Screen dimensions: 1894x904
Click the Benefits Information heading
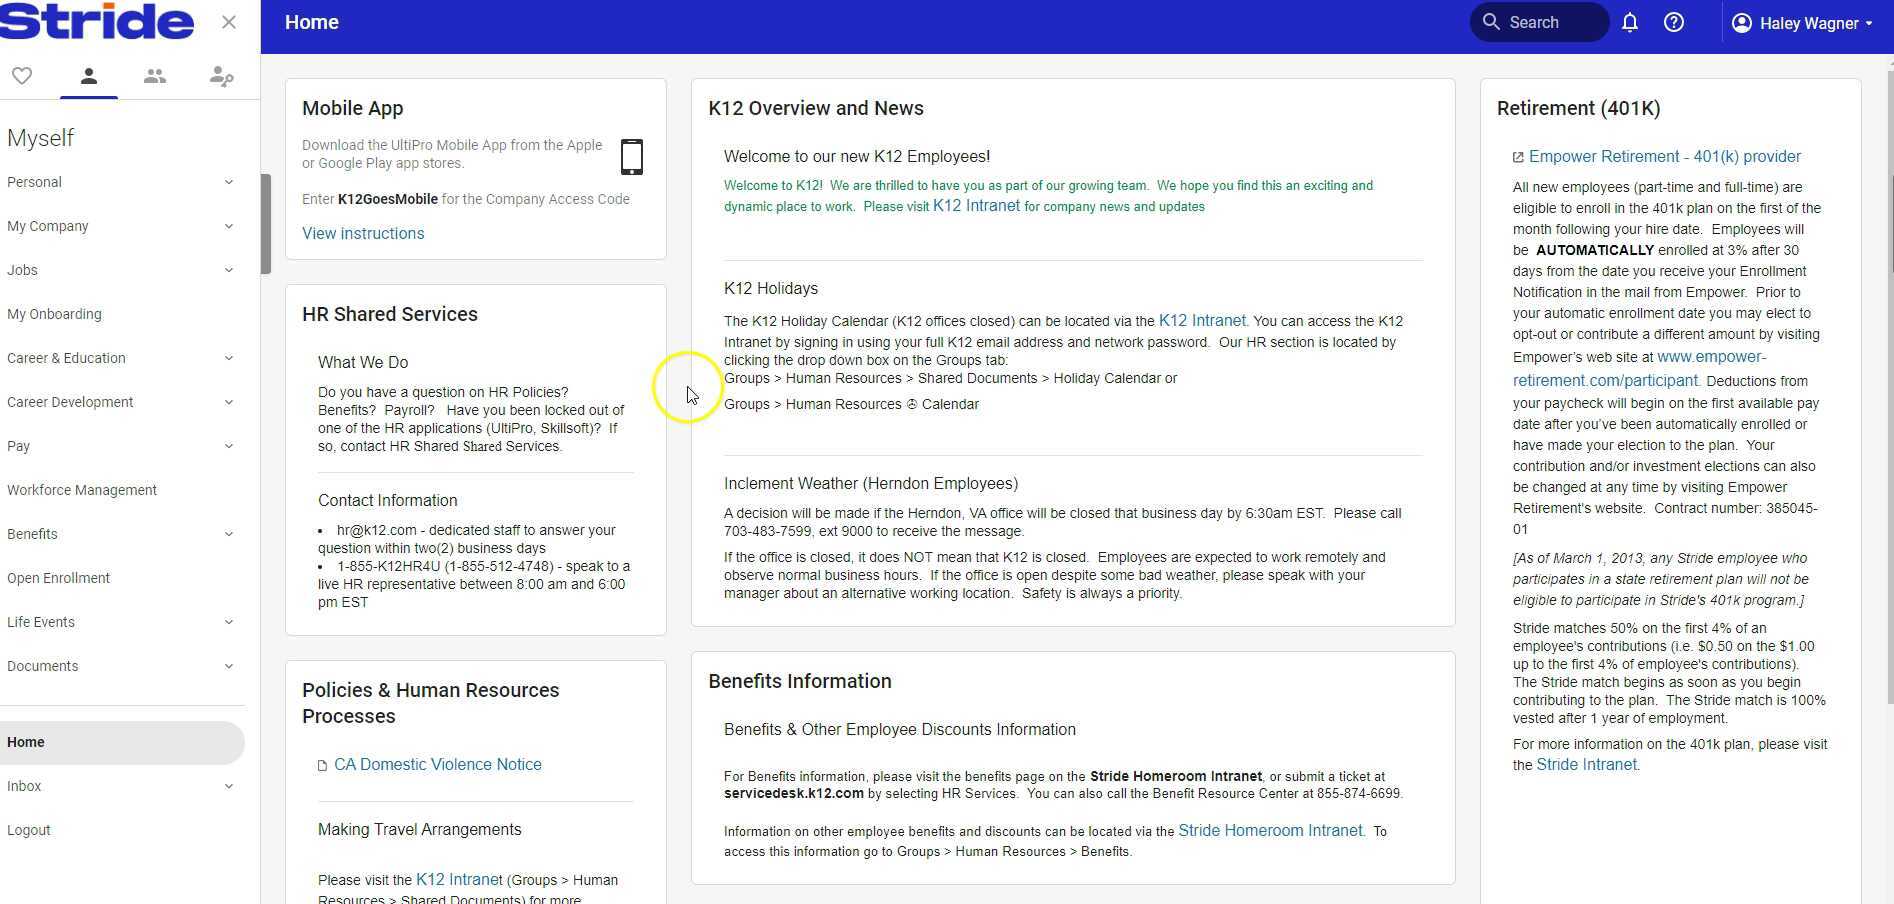pos(800,681)
